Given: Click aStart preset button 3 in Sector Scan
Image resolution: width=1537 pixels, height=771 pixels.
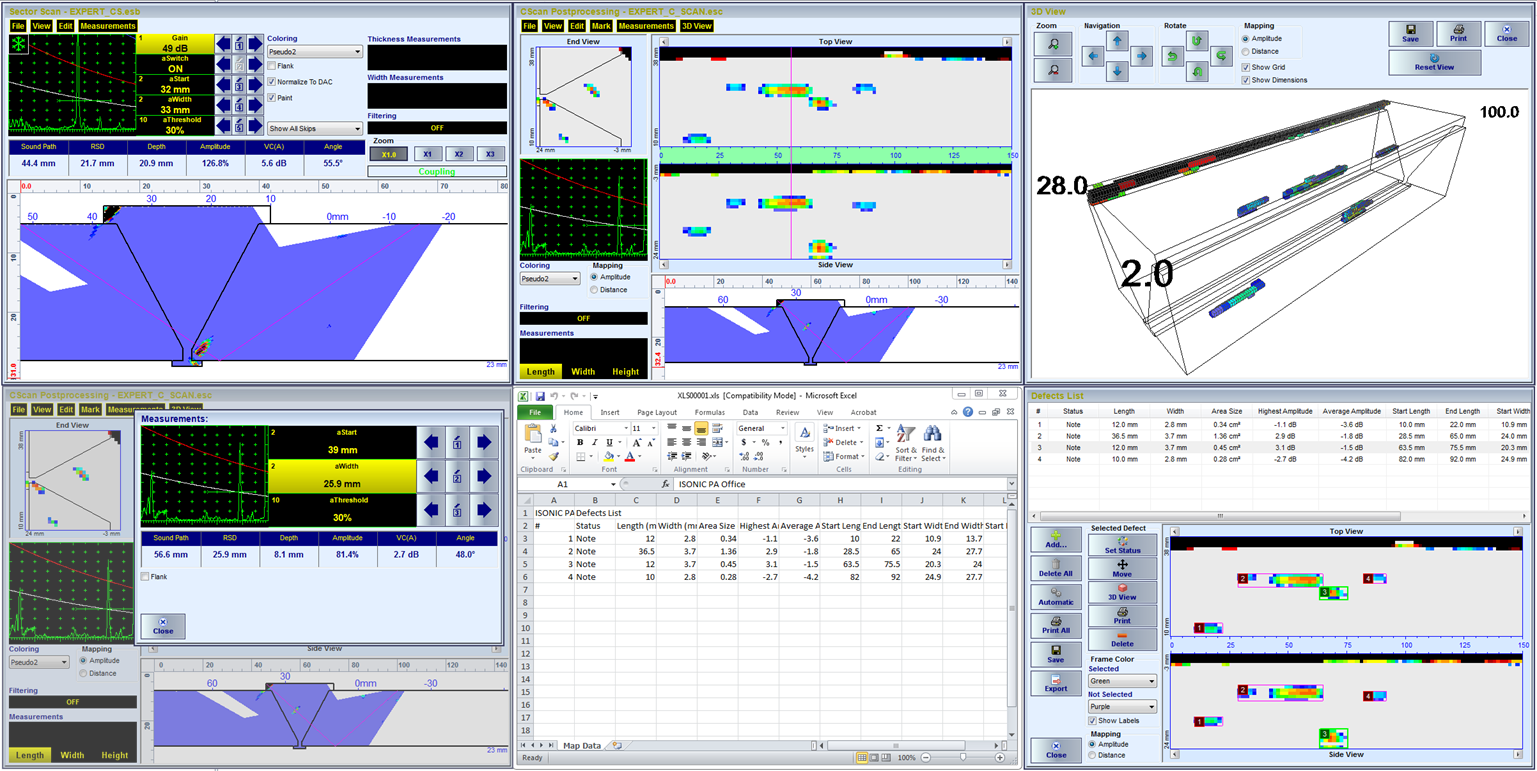Looking at the screenshot, I should pos(240,85).
